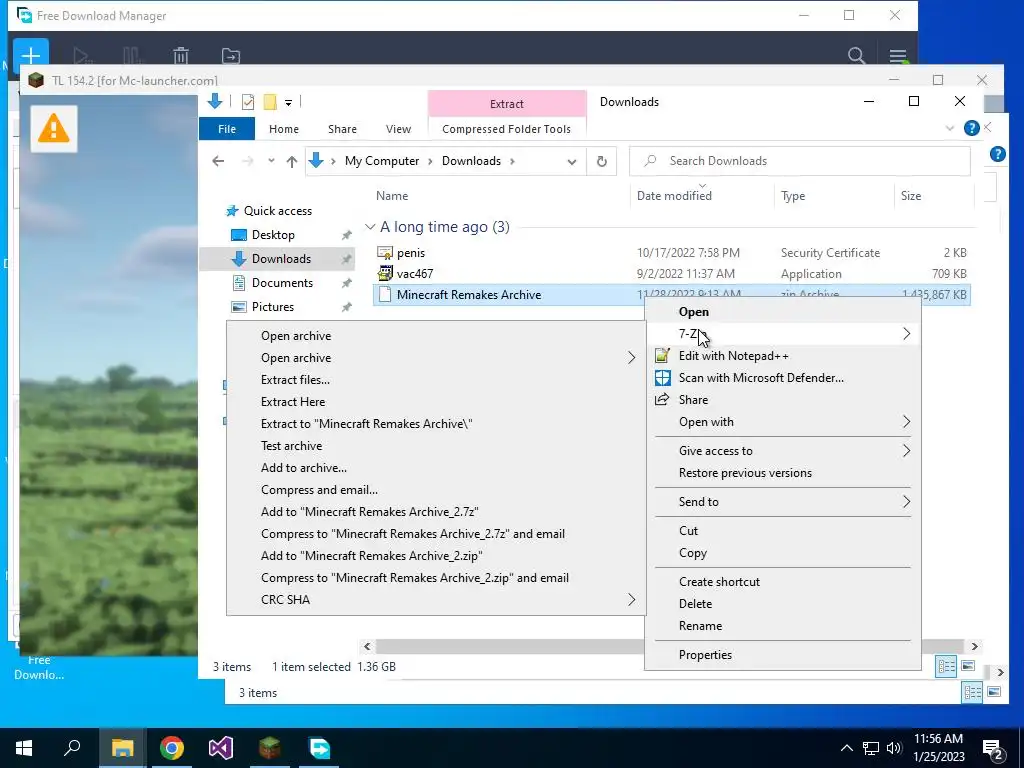Click the trash icon in Free Download Manager

coord(181,56)
